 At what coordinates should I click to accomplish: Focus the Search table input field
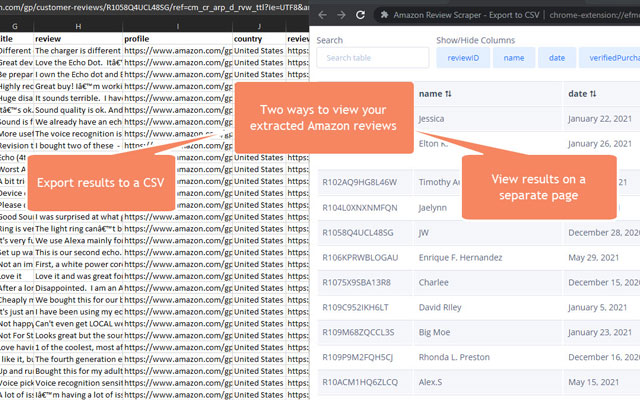(373, 58)
